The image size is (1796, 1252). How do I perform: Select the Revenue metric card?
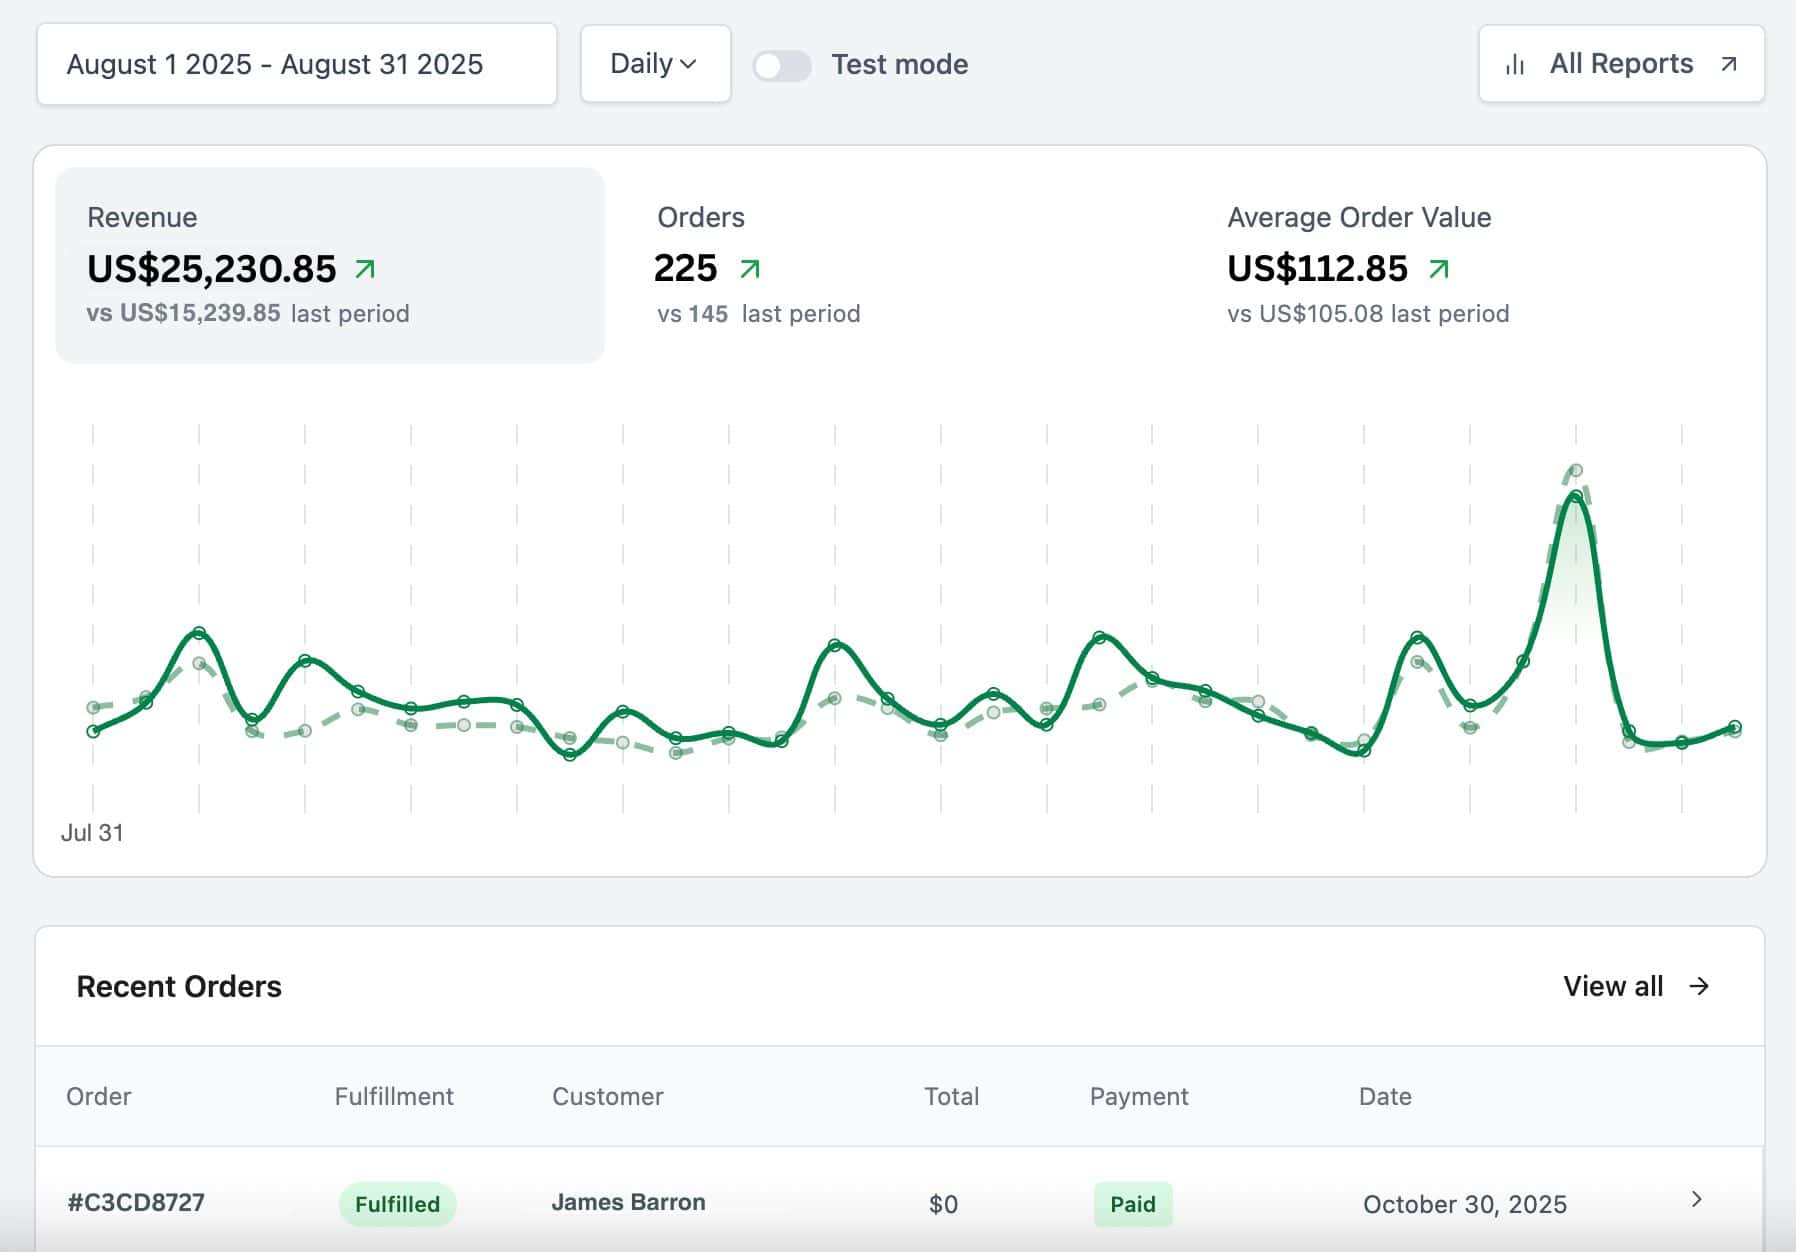(x=329, y=265)
